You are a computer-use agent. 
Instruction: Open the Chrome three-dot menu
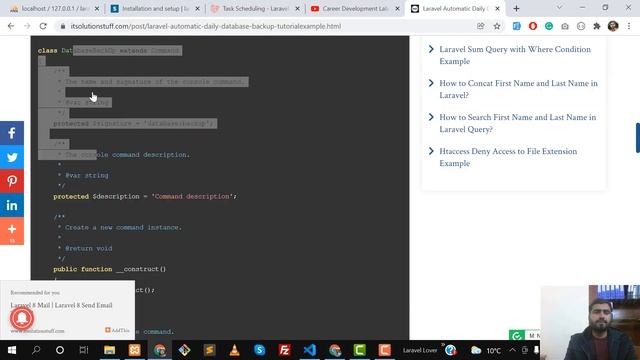[x=629, y=26]
